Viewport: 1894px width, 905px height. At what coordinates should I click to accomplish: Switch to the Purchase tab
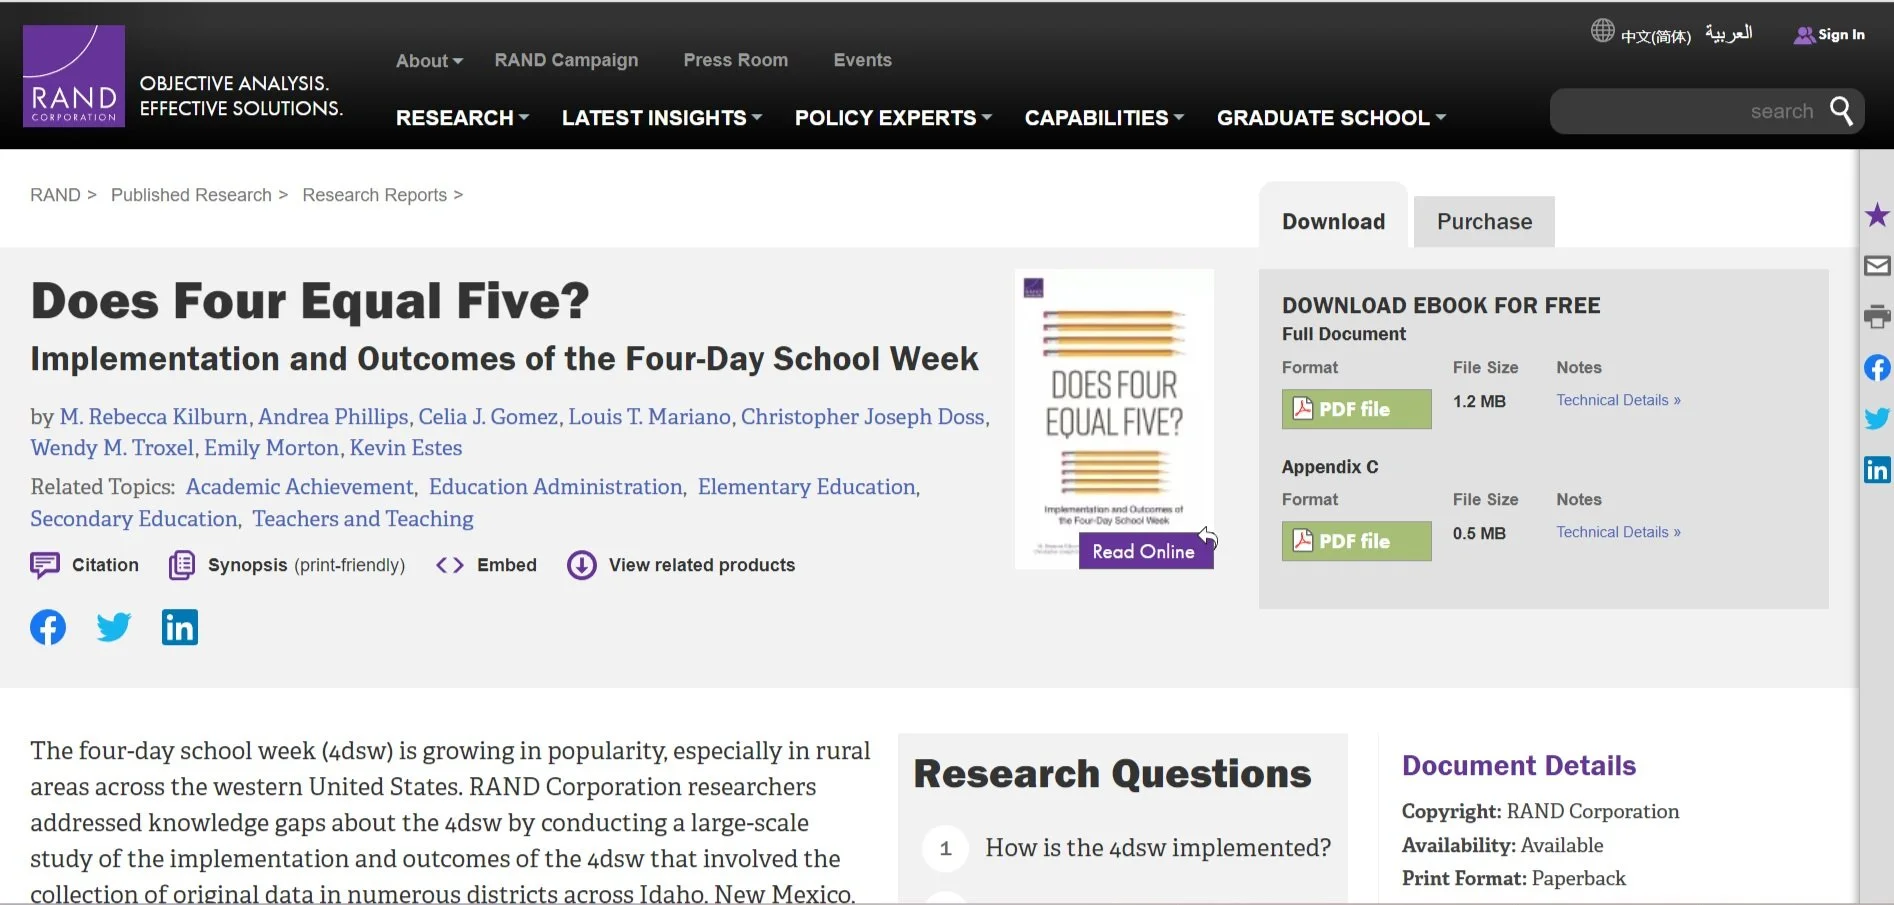1484,222
